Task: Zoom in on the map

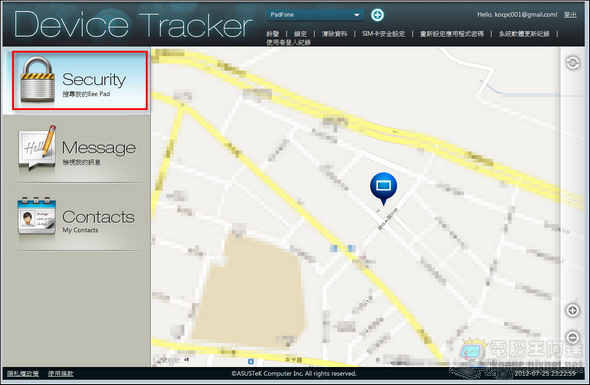Action: point(572,310)
